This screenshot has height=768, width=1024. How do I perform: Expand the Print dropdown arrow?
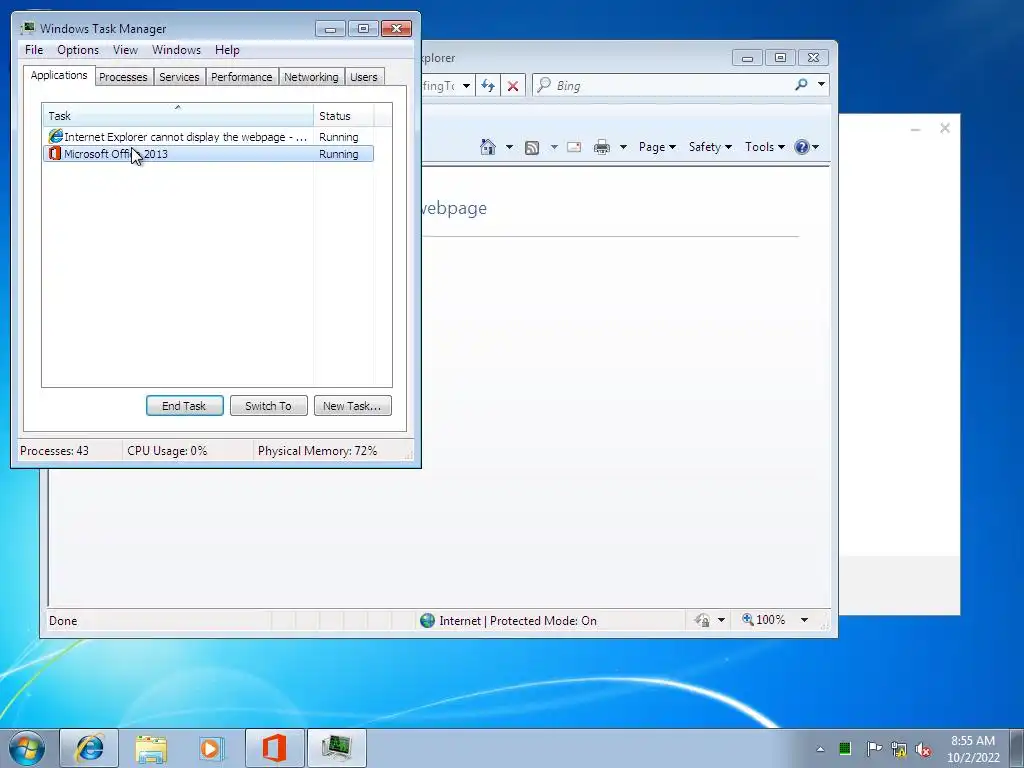point(623,147)
